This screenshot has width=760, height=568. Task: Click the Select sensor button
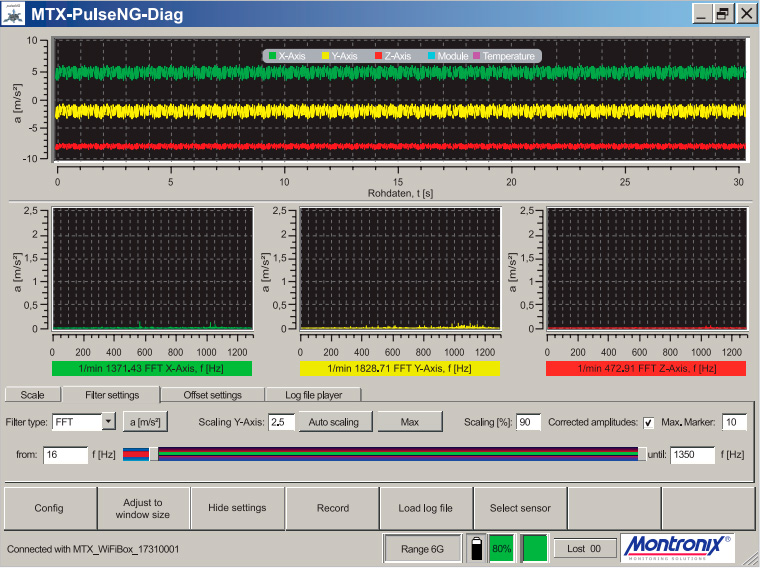coord(519,508)
